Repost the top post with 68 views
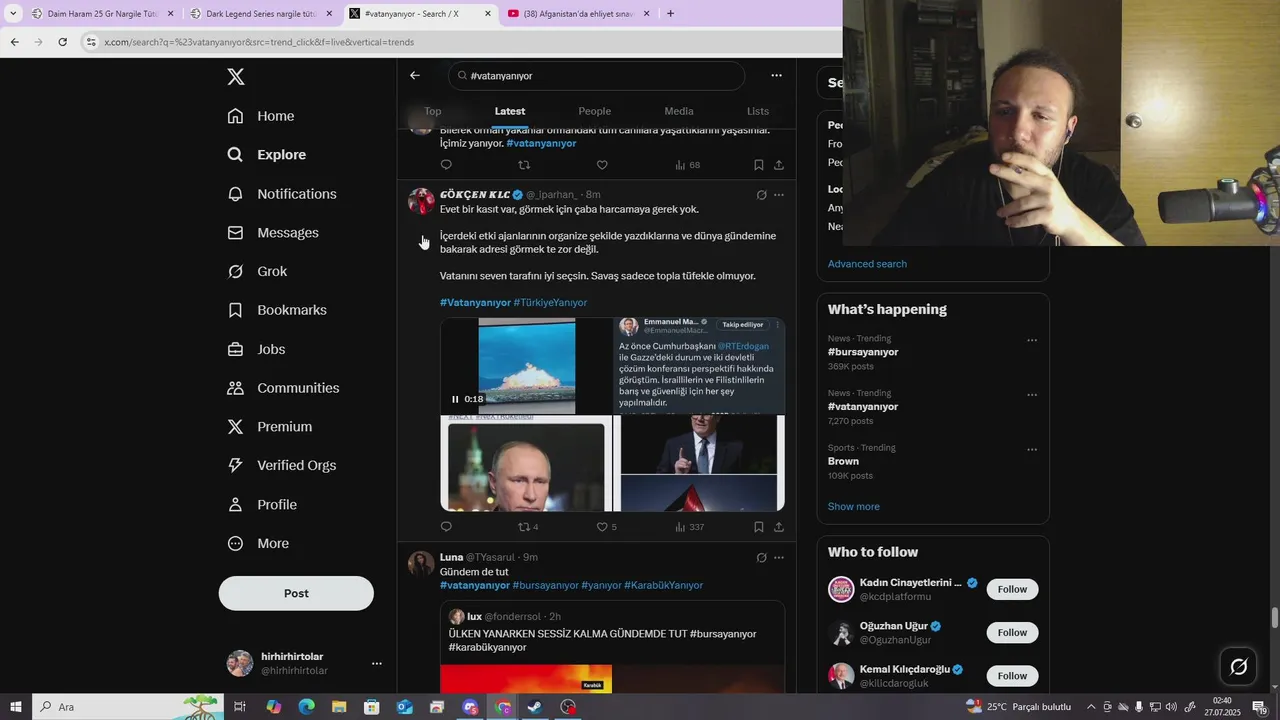Screen dimensions: 1280x720 click(x=524, y=165)
